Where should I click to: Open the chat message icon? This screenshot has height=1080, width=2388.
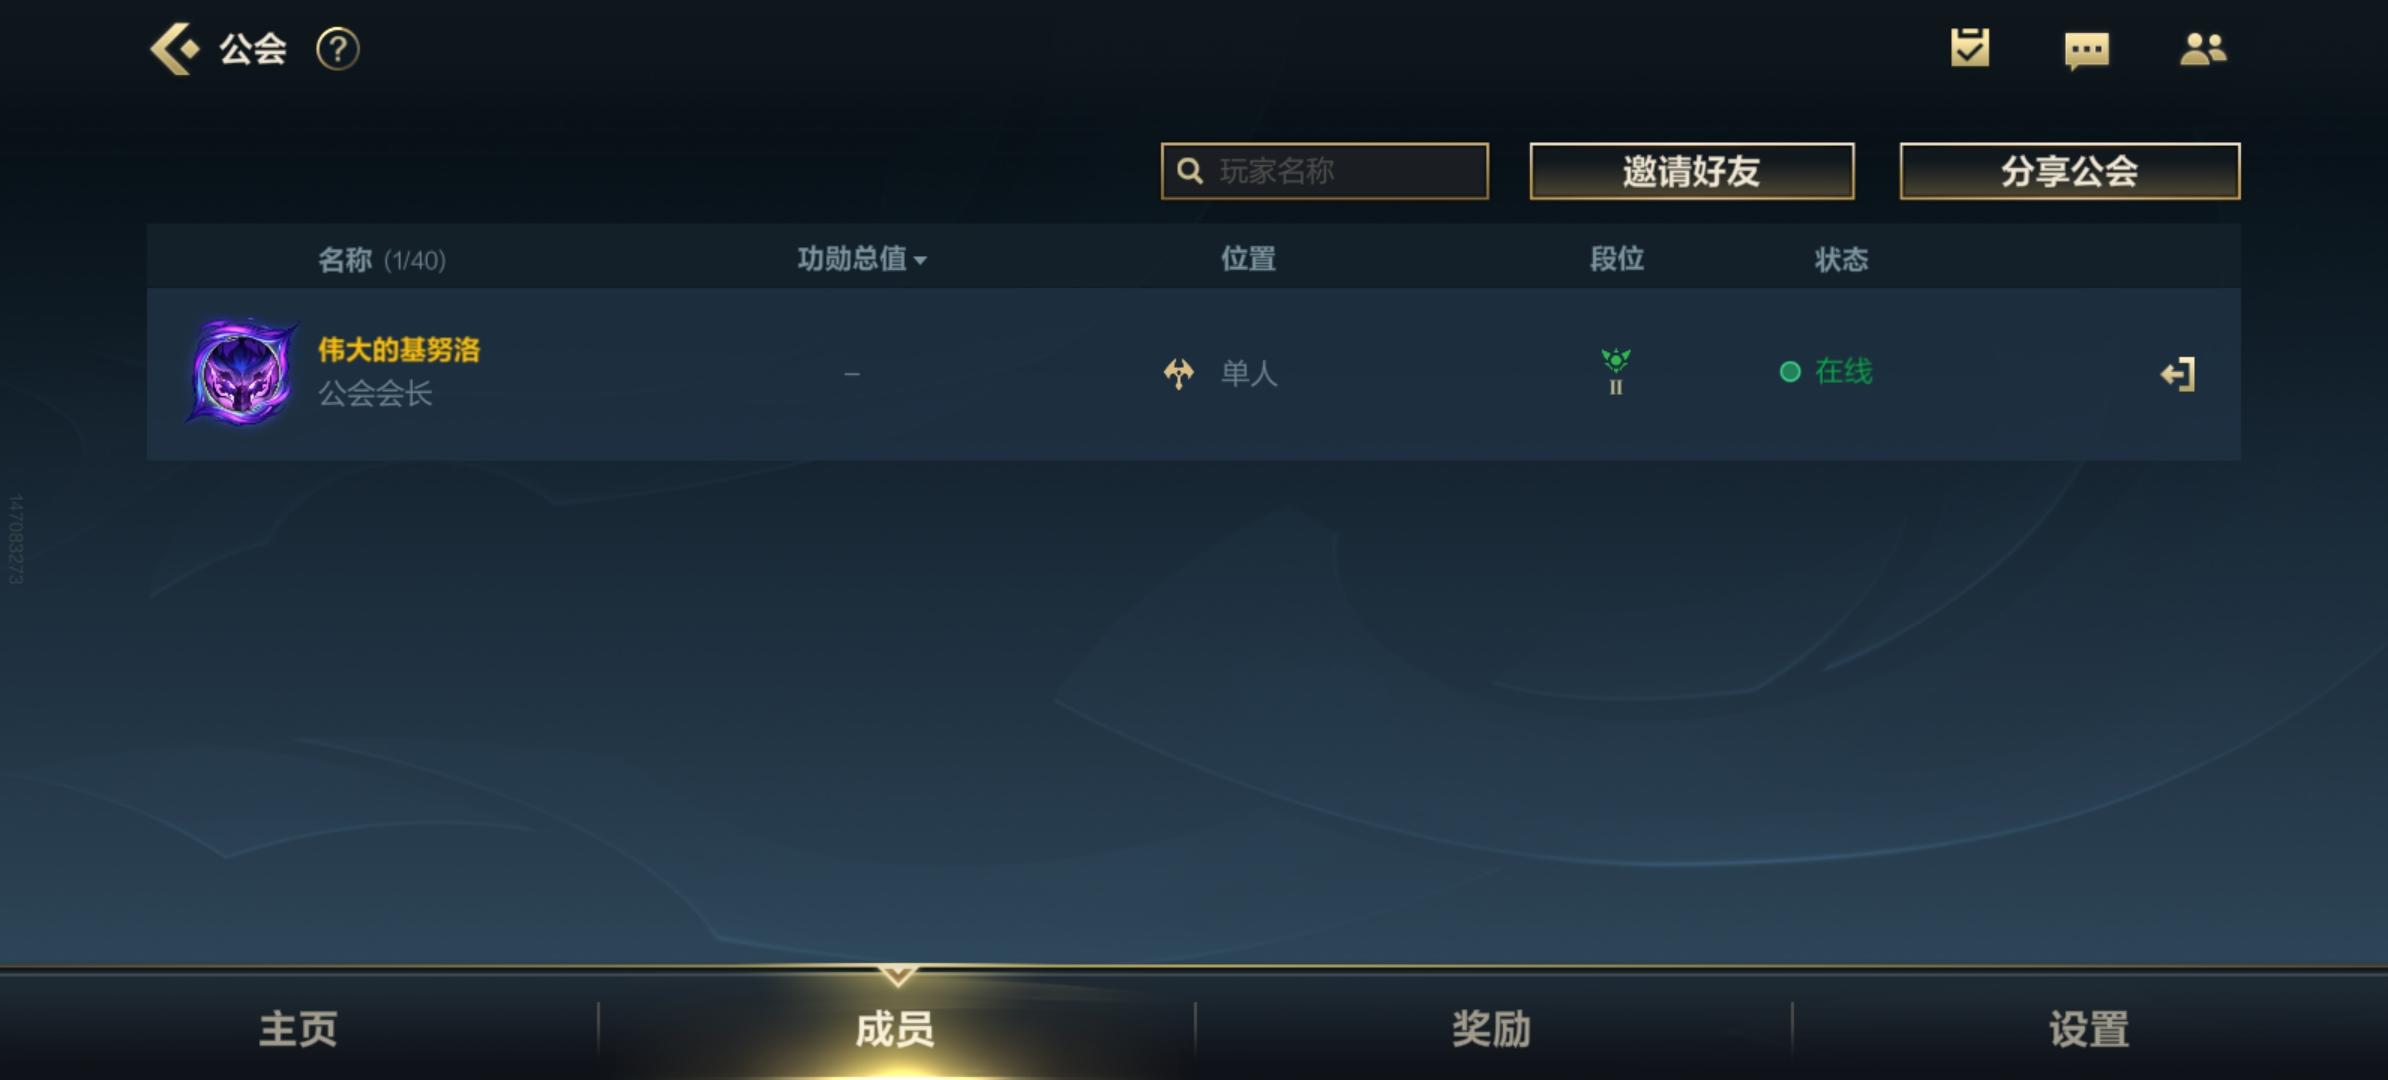pyautogui.click(x=2087, y=50)
